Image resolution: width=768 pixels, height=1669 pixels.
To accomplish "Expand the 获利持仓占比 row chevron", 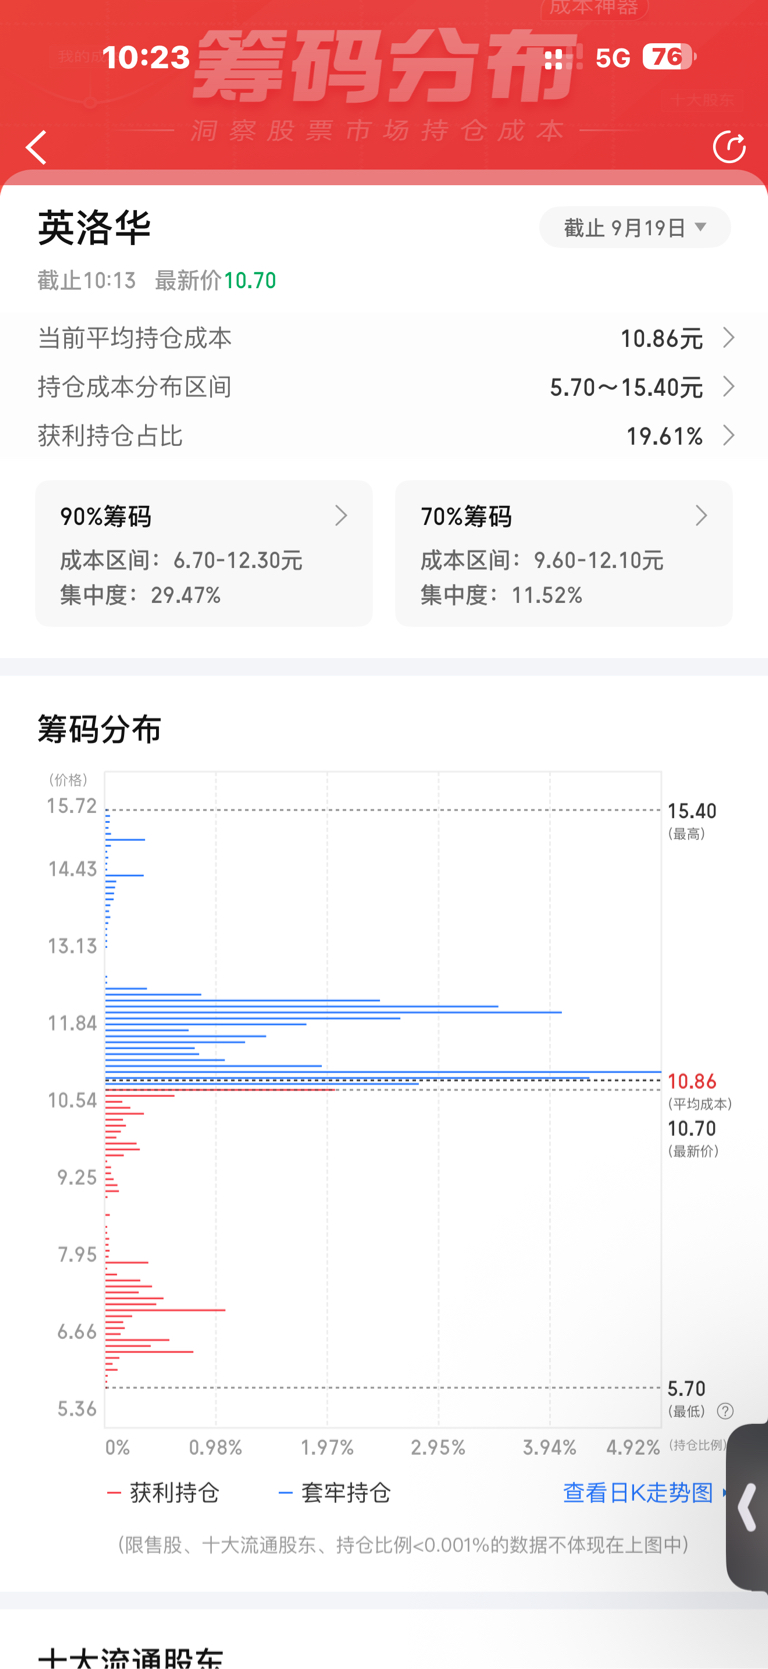I will pos(729,436).
